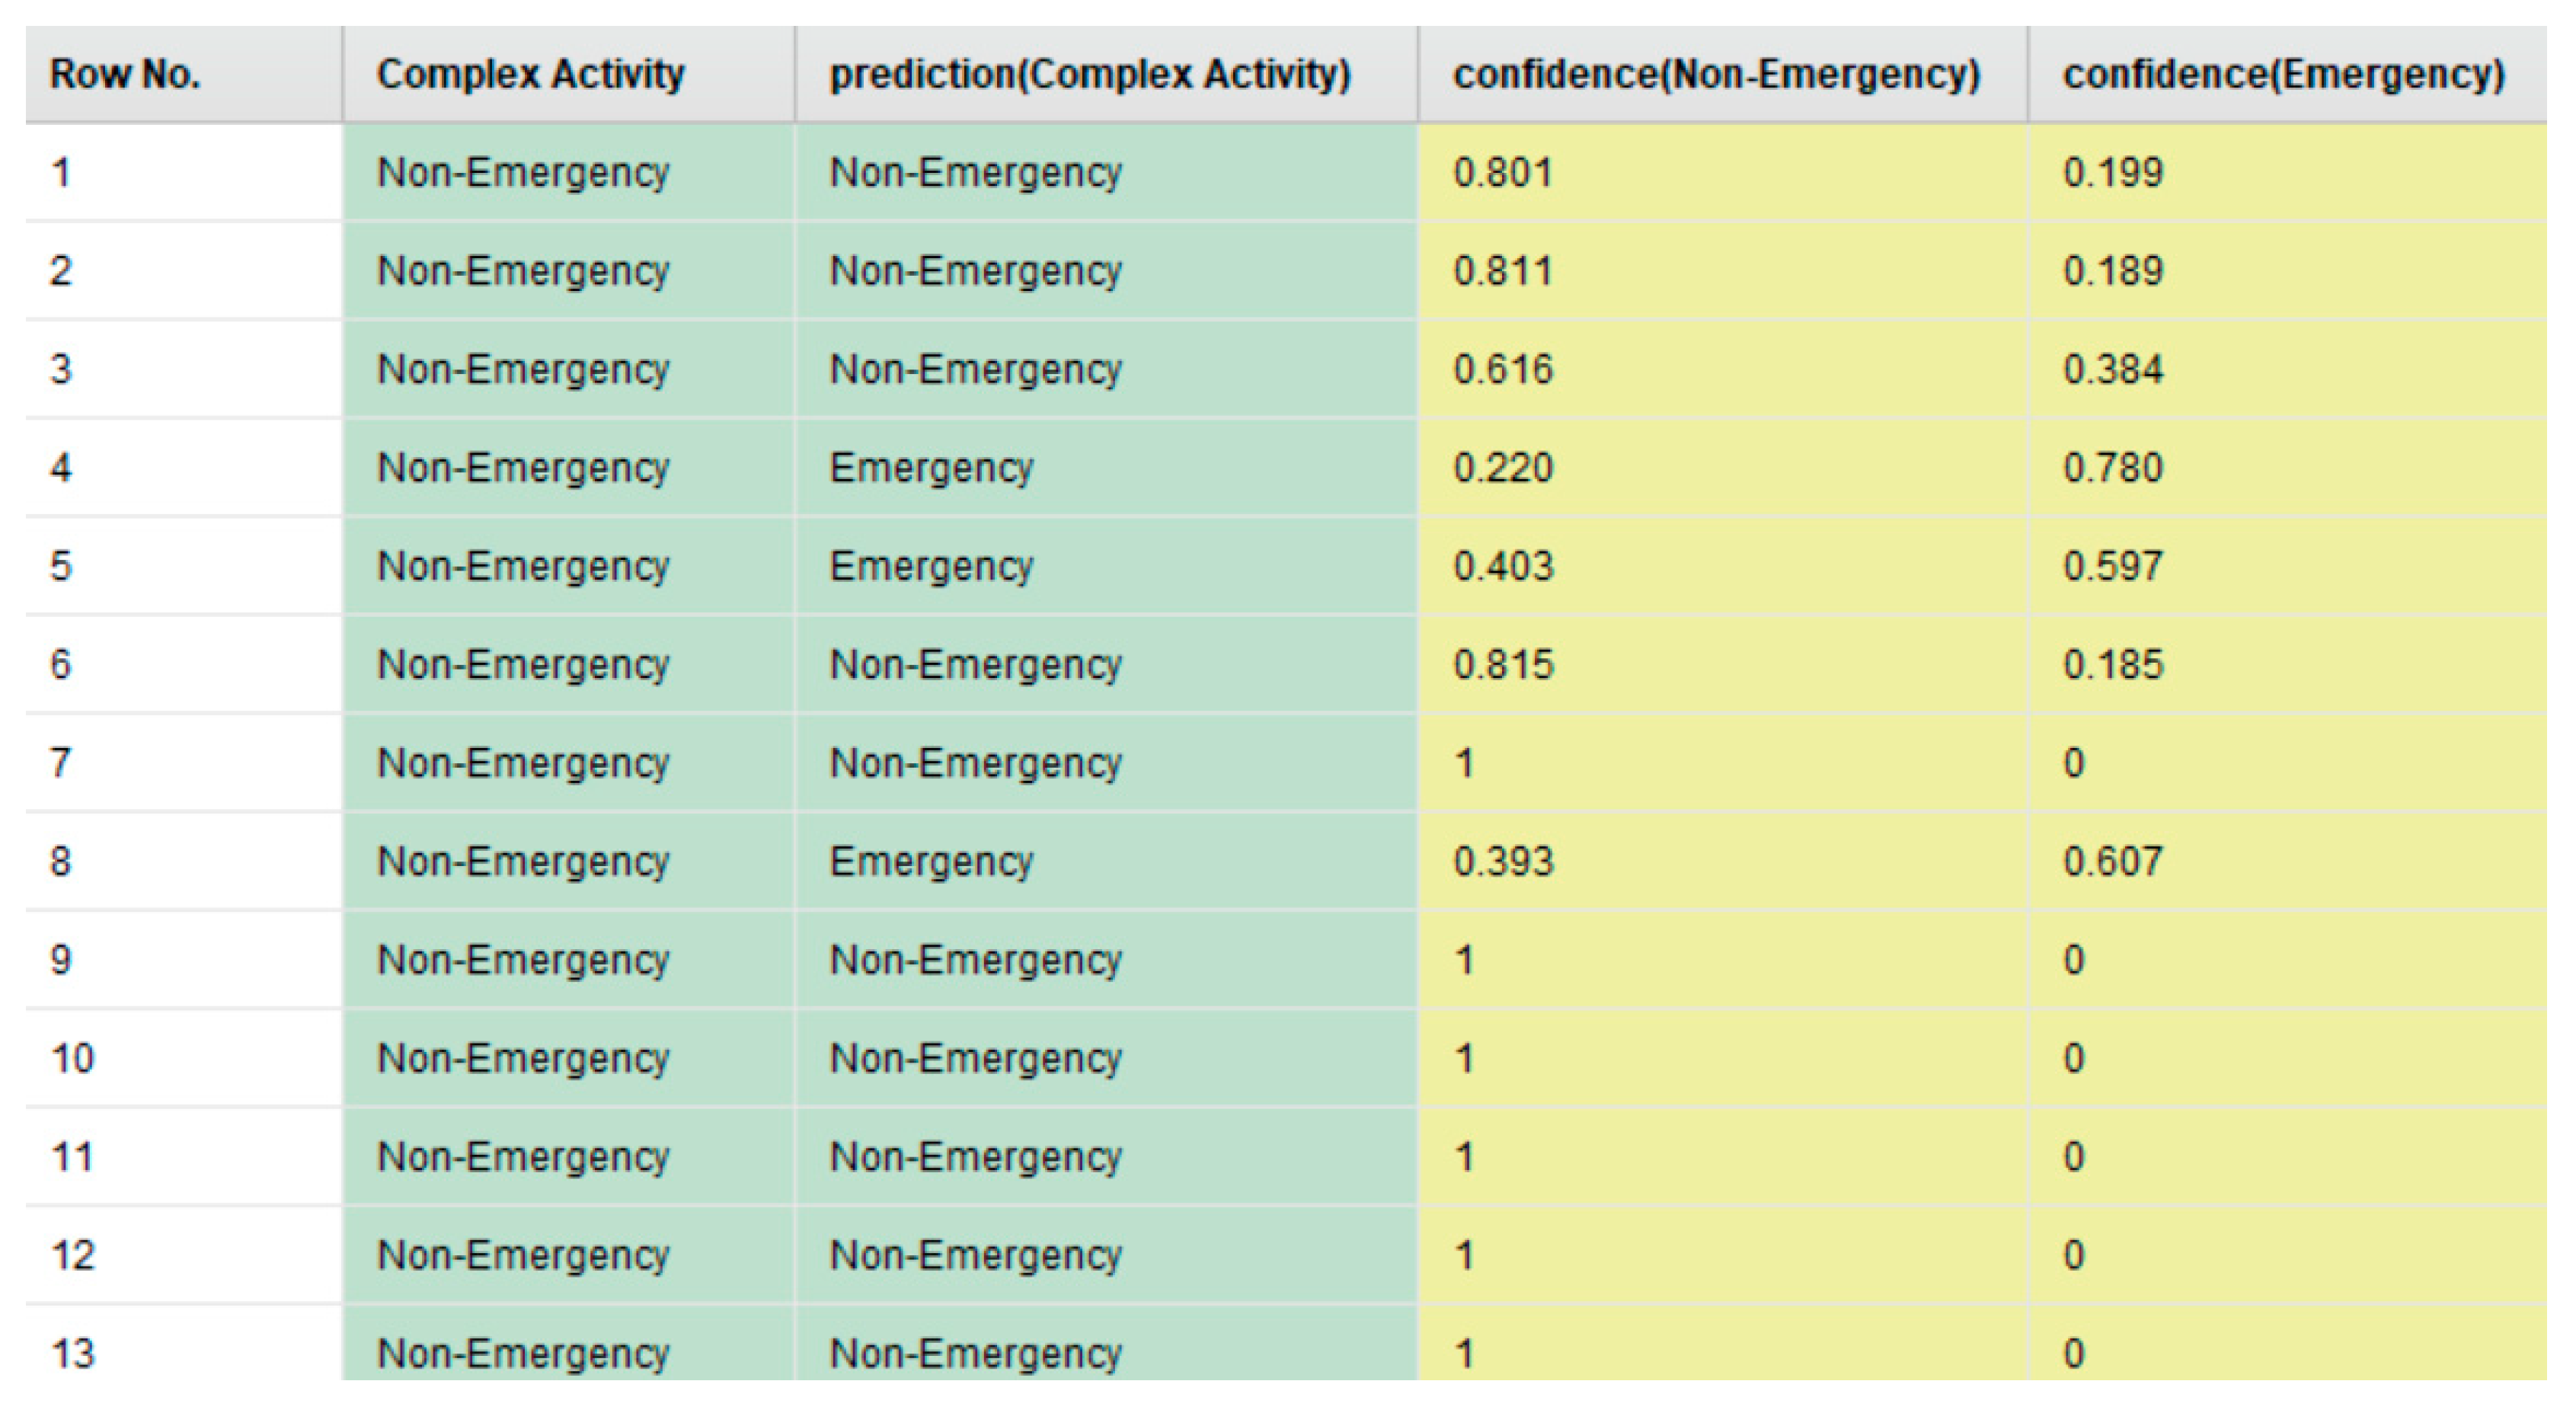The width and height of the screenshot is (2576, 1413).
Task: Click the 0.607 confidence value
Action: tap(2113, 861)
